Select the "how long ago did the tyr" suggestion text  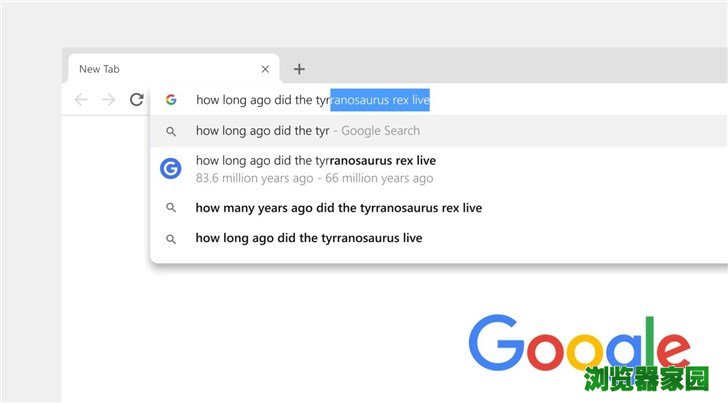pyautogui.click(x=262, y=131)
